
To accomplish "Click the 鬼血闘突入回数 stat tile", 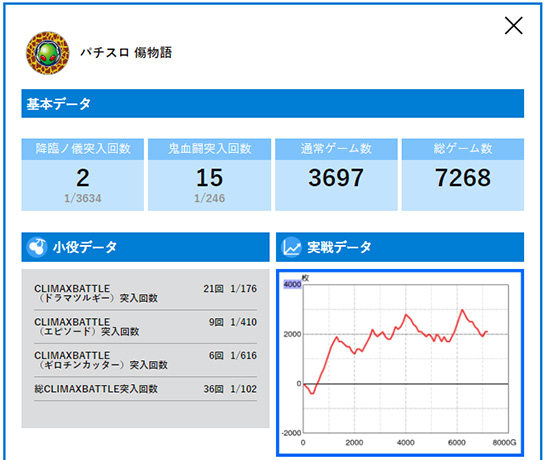I will [x=210, y=174].
